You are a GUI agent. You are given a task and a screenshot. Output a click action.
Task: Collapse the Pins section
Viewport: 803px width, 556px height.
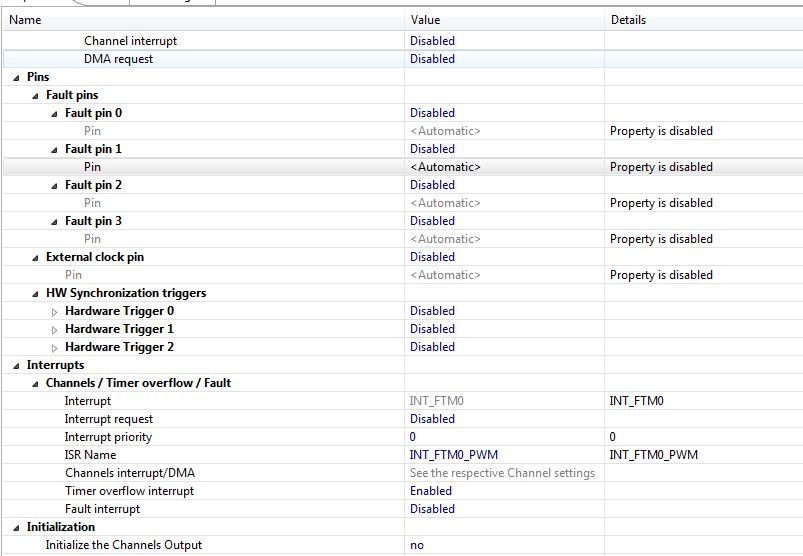pos(17,78)
